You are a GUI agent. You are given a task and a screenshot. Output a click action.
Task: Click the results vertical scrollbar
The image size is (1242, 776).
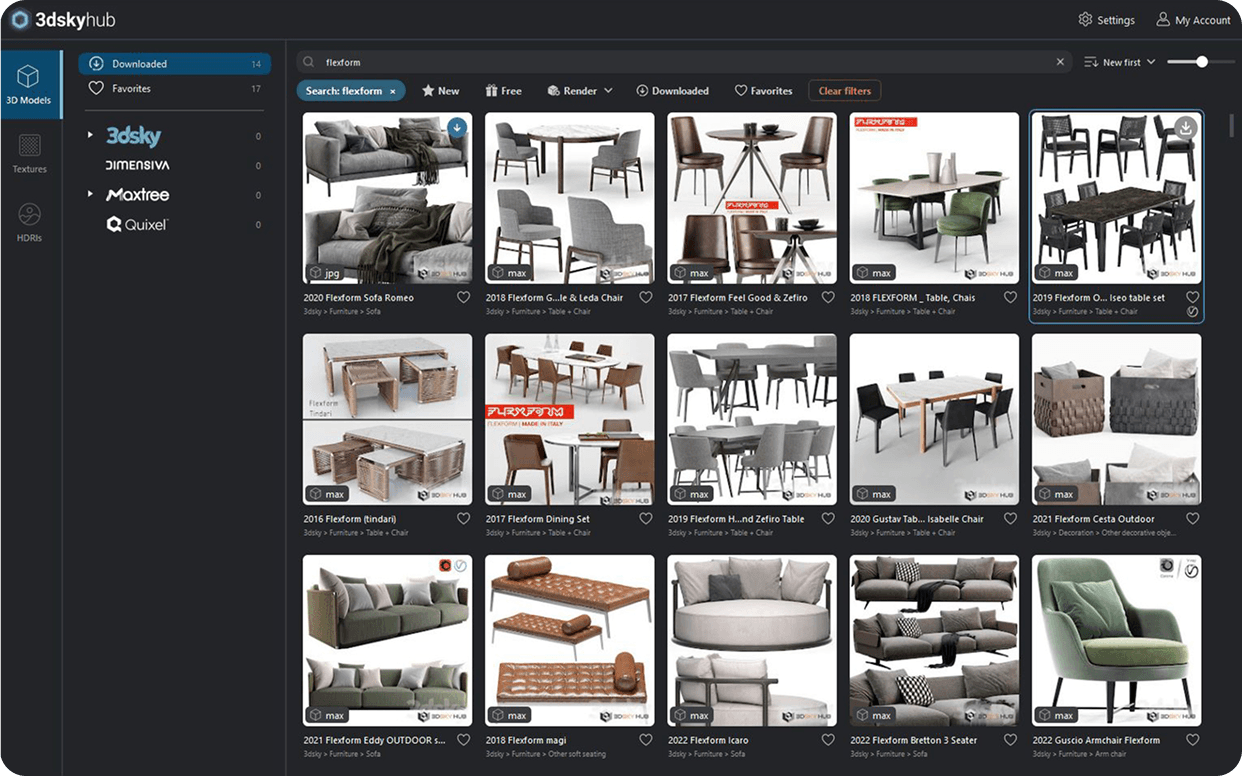click(1232, 126)
